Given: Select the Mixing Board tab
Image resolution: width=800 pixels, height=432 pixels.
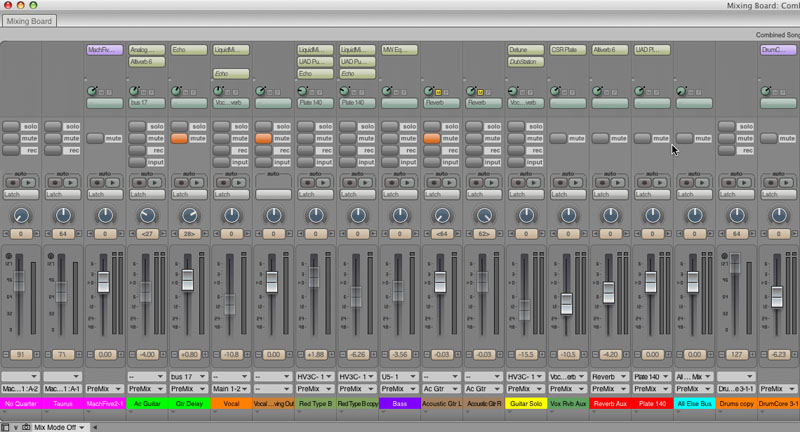Looking at the screenshot, I should [29, 21].
